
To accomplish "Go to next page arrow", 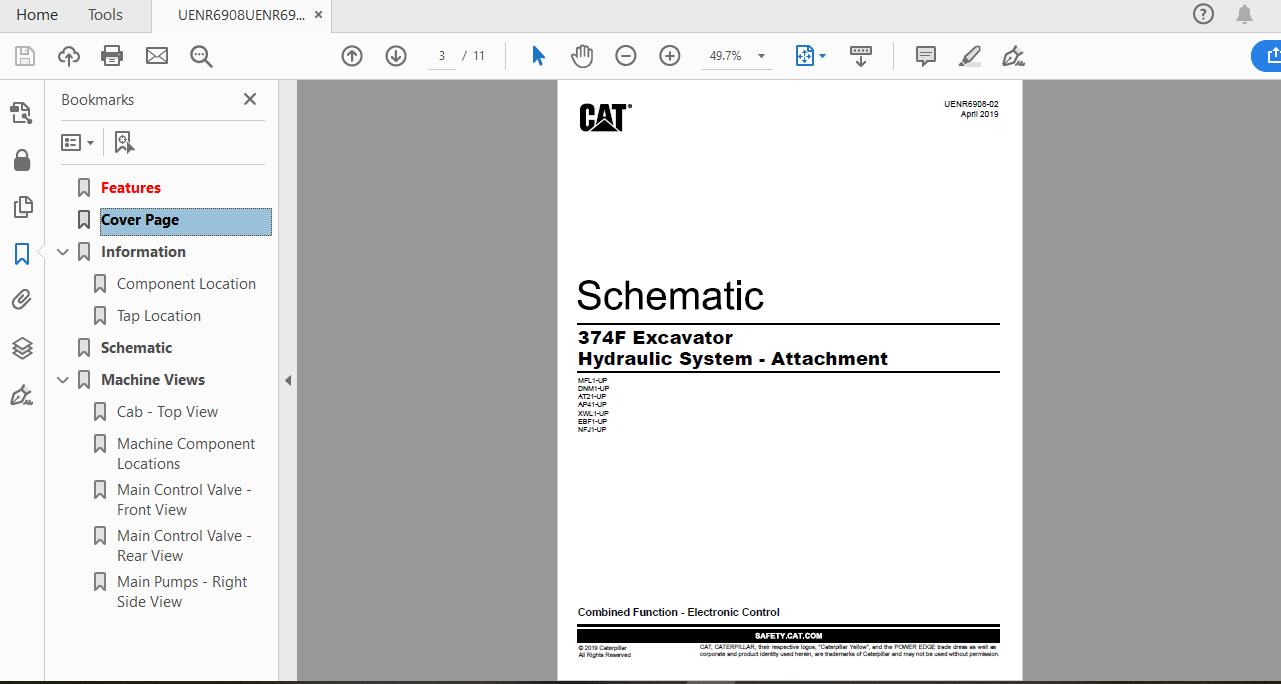I will tap(396, 56).
